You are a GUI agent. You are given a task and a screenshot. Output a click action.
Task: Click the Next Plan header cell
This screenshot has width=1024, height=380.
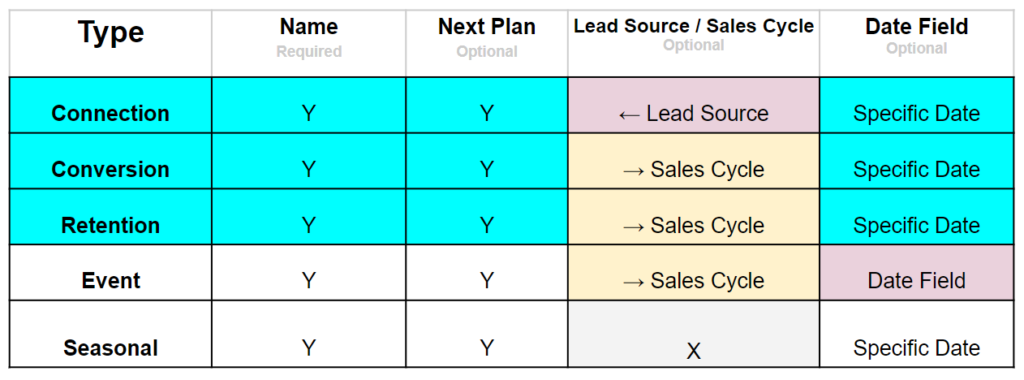click(487, 27)
